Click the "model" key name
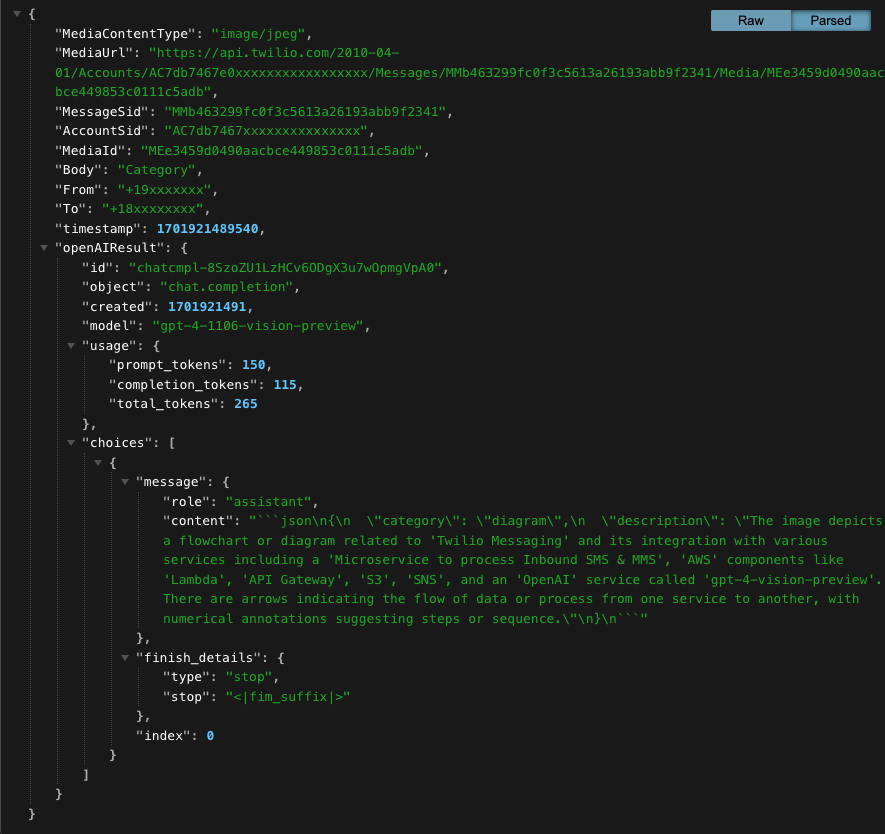Viewport: 885px width, 834px height. point(109,326)
